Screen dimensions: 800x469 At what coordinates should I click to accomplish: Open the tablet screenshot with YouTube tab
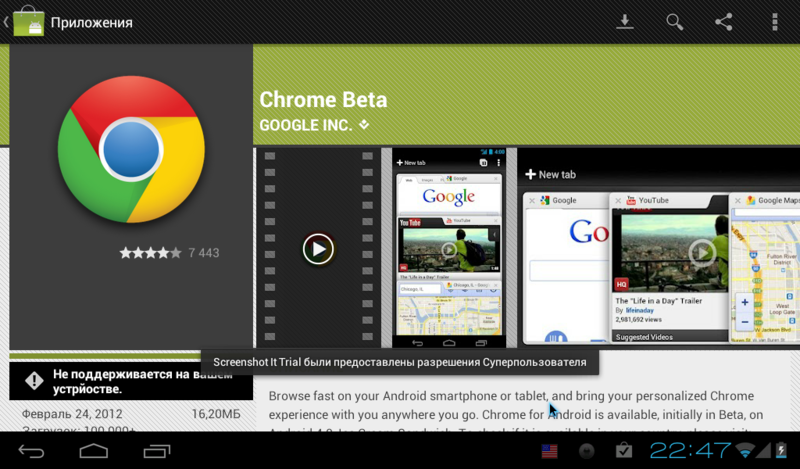point(659,249)
